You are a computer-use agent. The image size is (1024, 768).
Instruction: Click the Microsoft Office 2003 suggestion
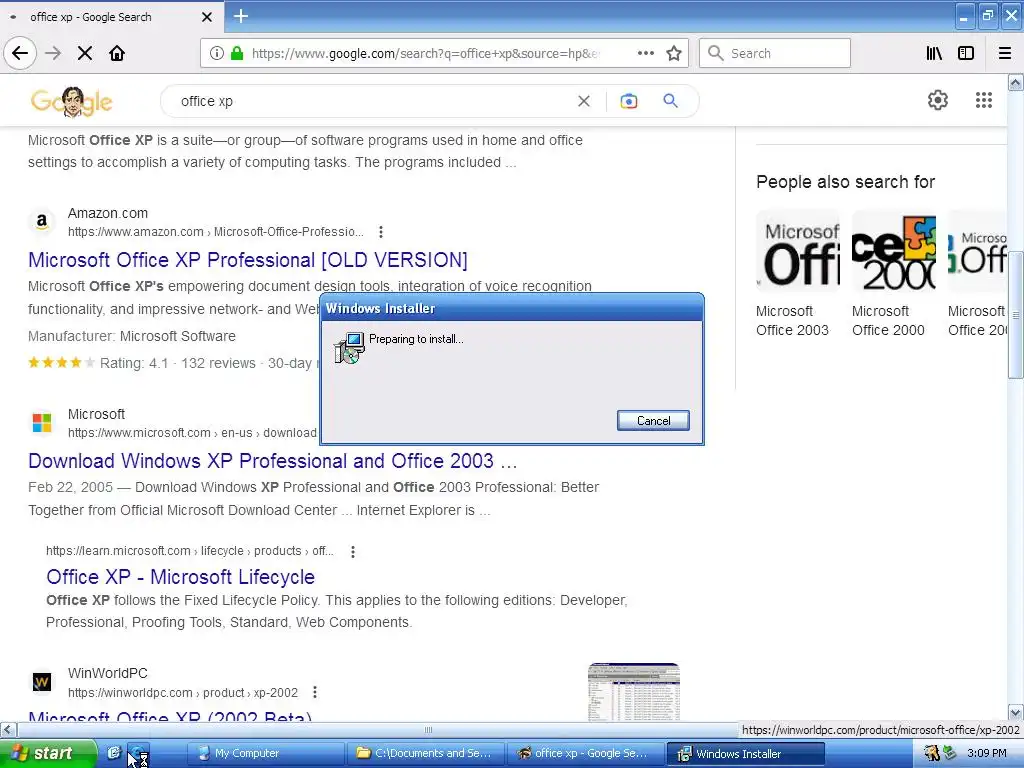(797, 273)
